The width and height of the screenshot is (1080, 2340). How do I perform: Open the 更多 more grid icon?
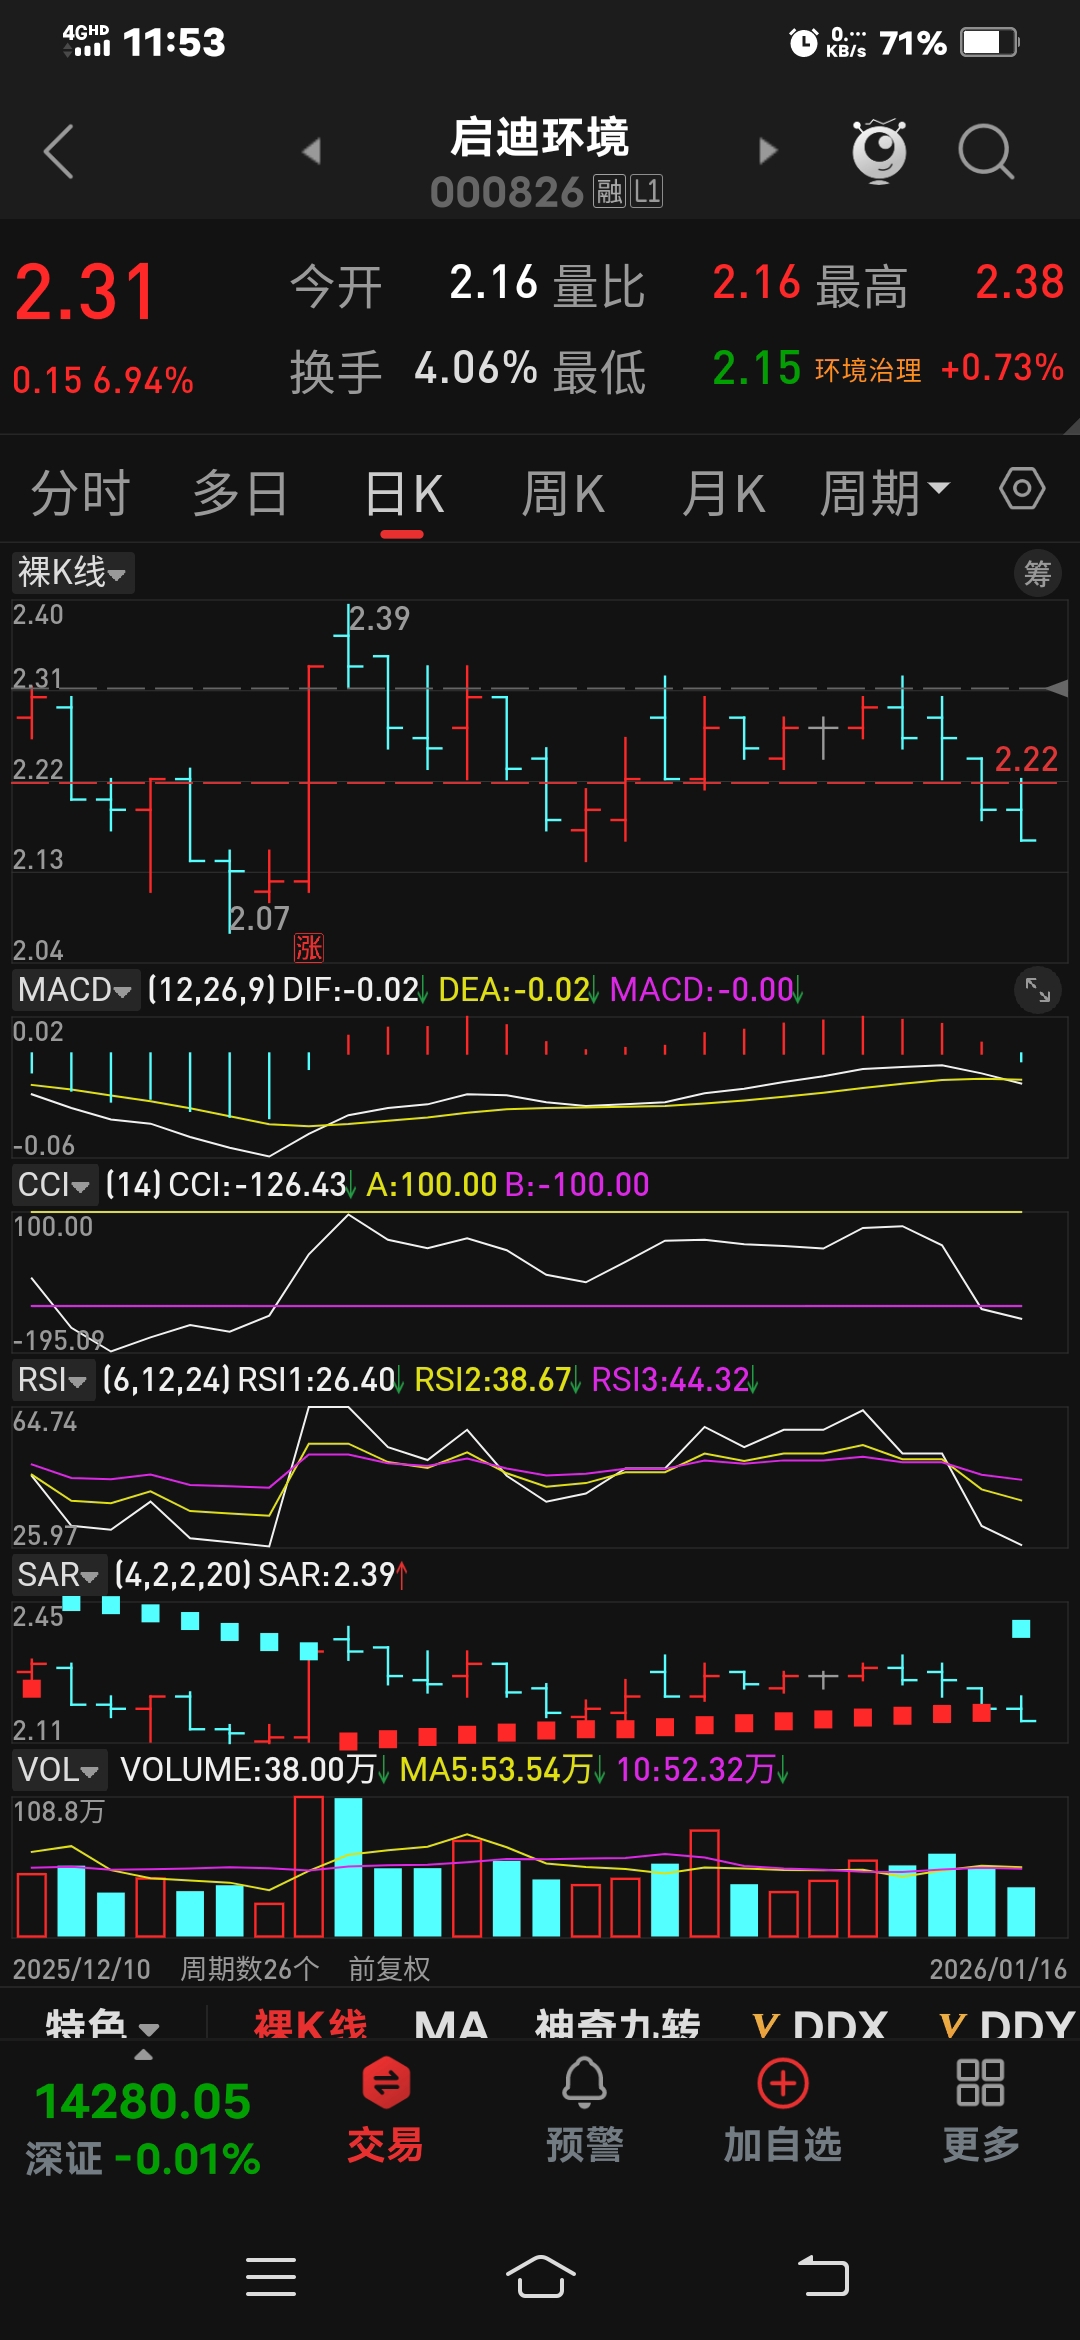pyautogui.click(x=980, y=2110)
